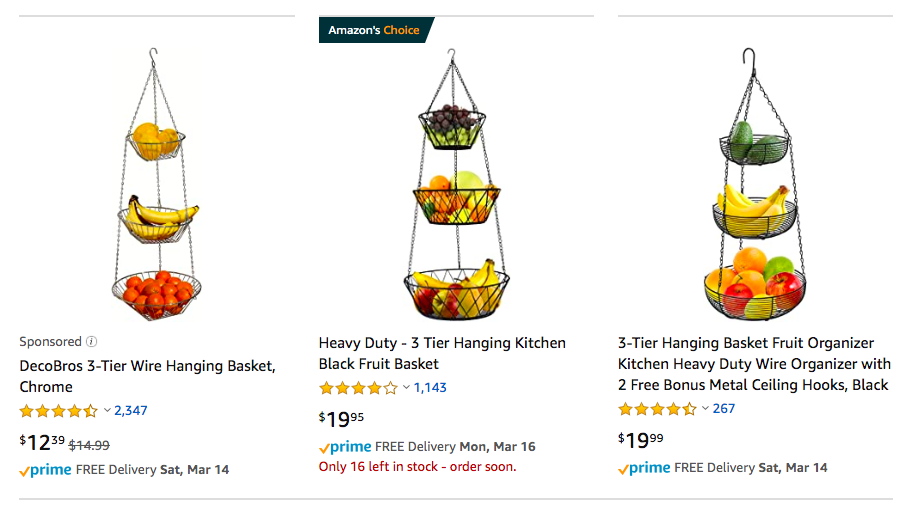Click DecoBros basket star rating
910x514 pixels.
(x=58, y=410)
